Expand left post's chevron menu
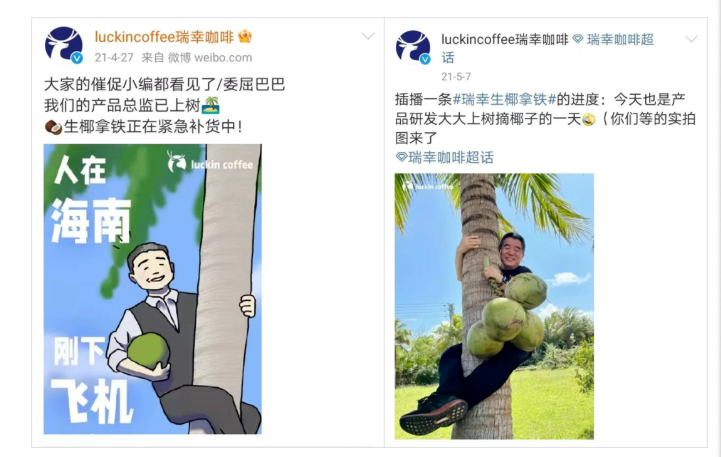The width and height of the screenshot is (721, 457). (368, 36)
